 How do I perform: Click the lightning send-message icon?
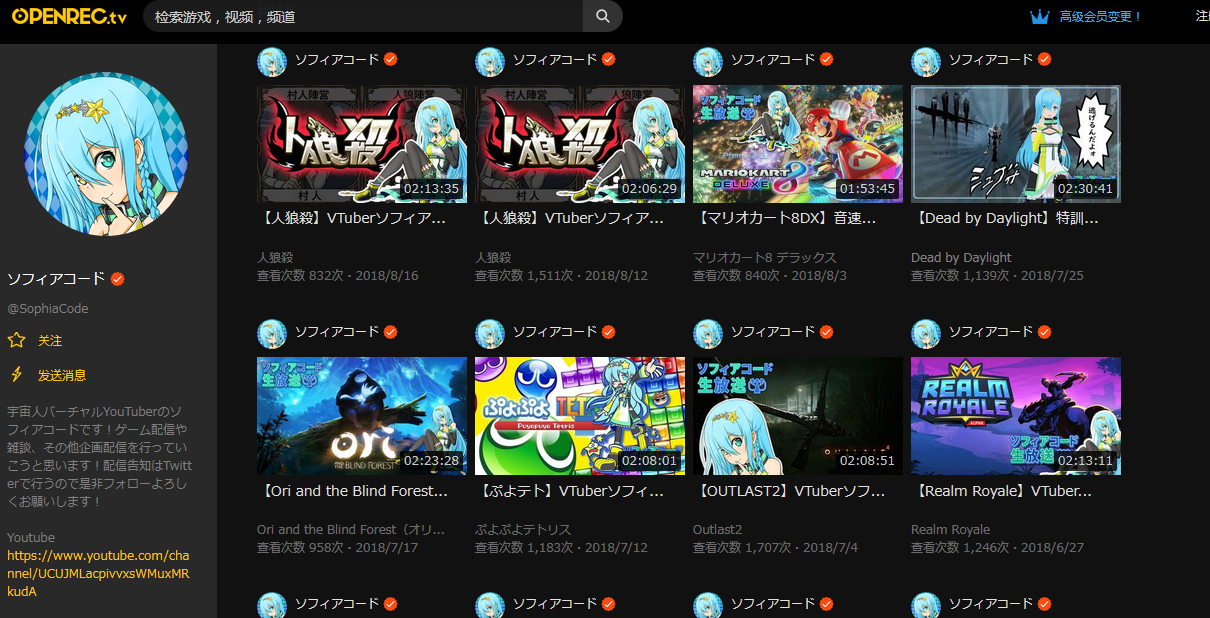pos(16,375)
